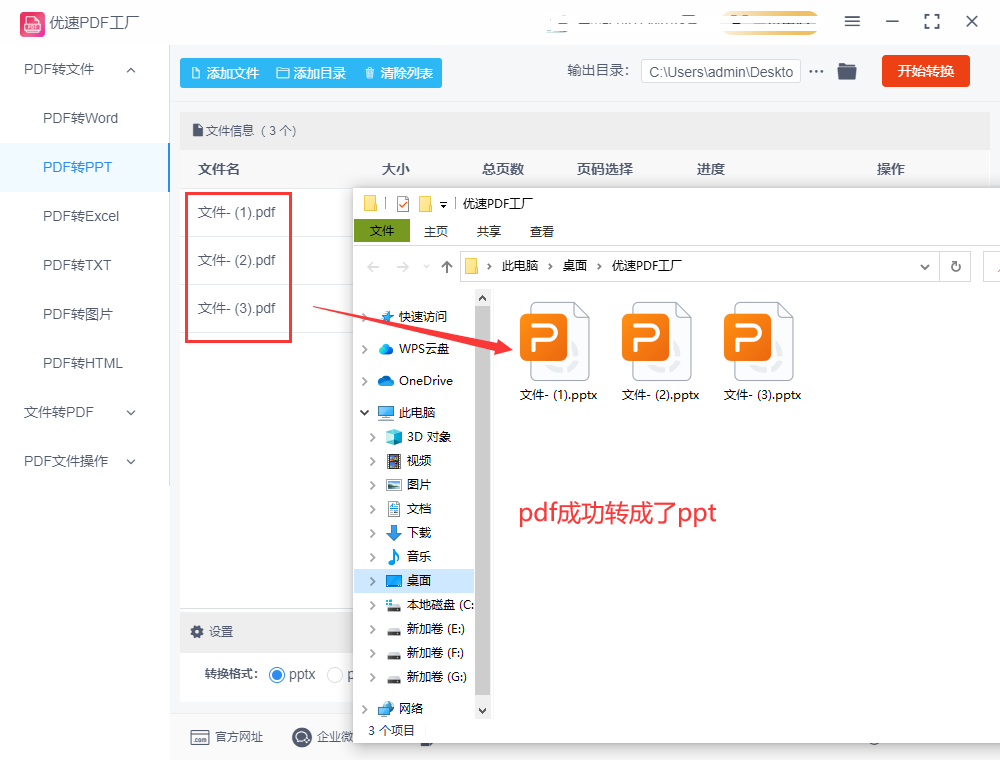Viewport: 1000px width, 760px height.
Task: Select 视频 folder in navigation tree
Action: [x=409, y=460]
